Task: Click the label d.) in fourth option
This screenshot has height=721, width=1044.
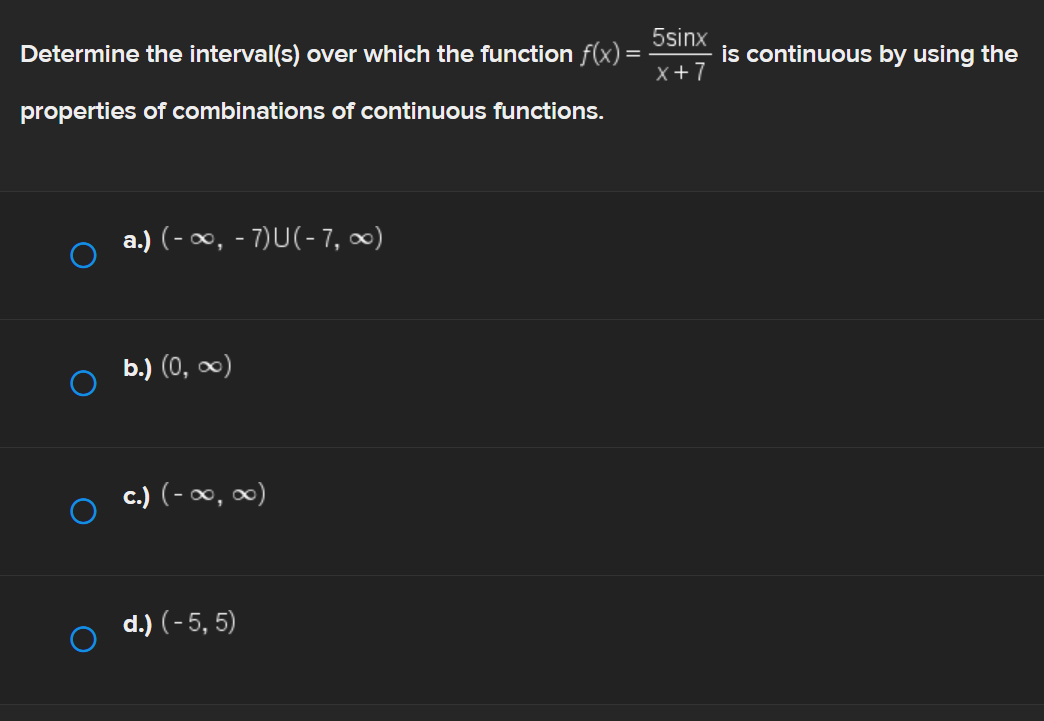Action: click(x=135, y=624)
